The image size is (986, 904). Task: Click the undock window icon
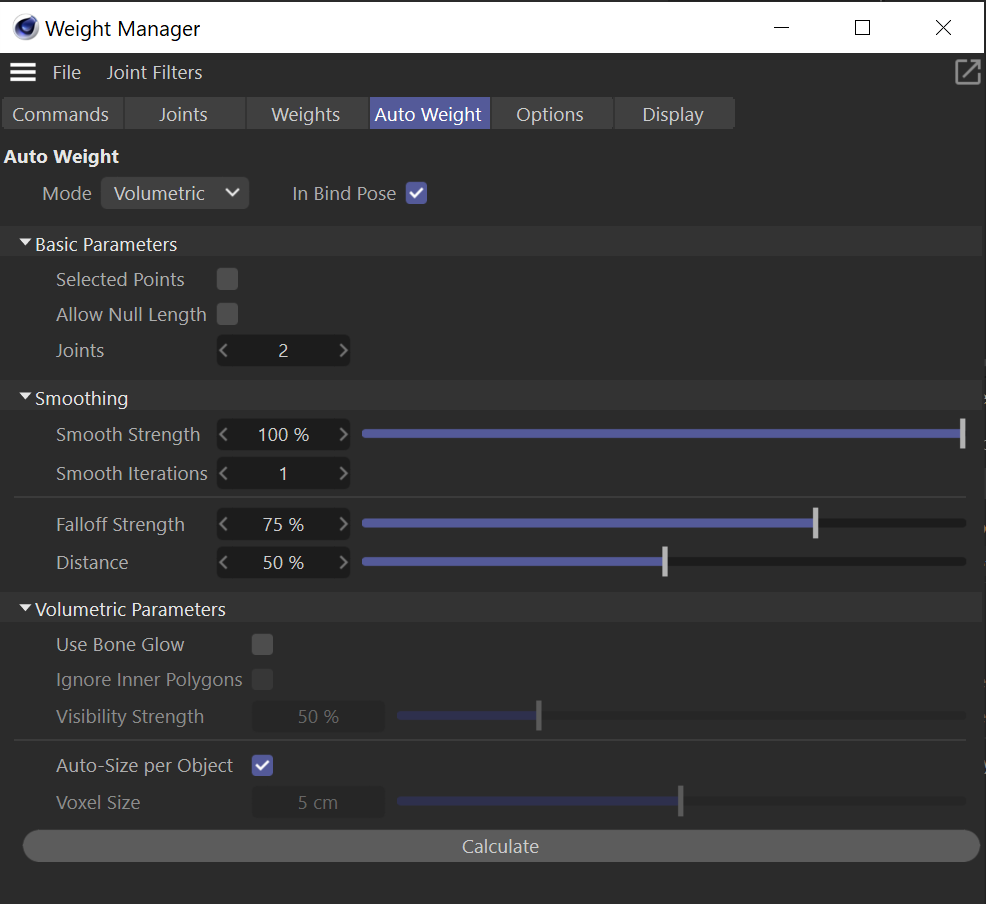coord(967,72)
